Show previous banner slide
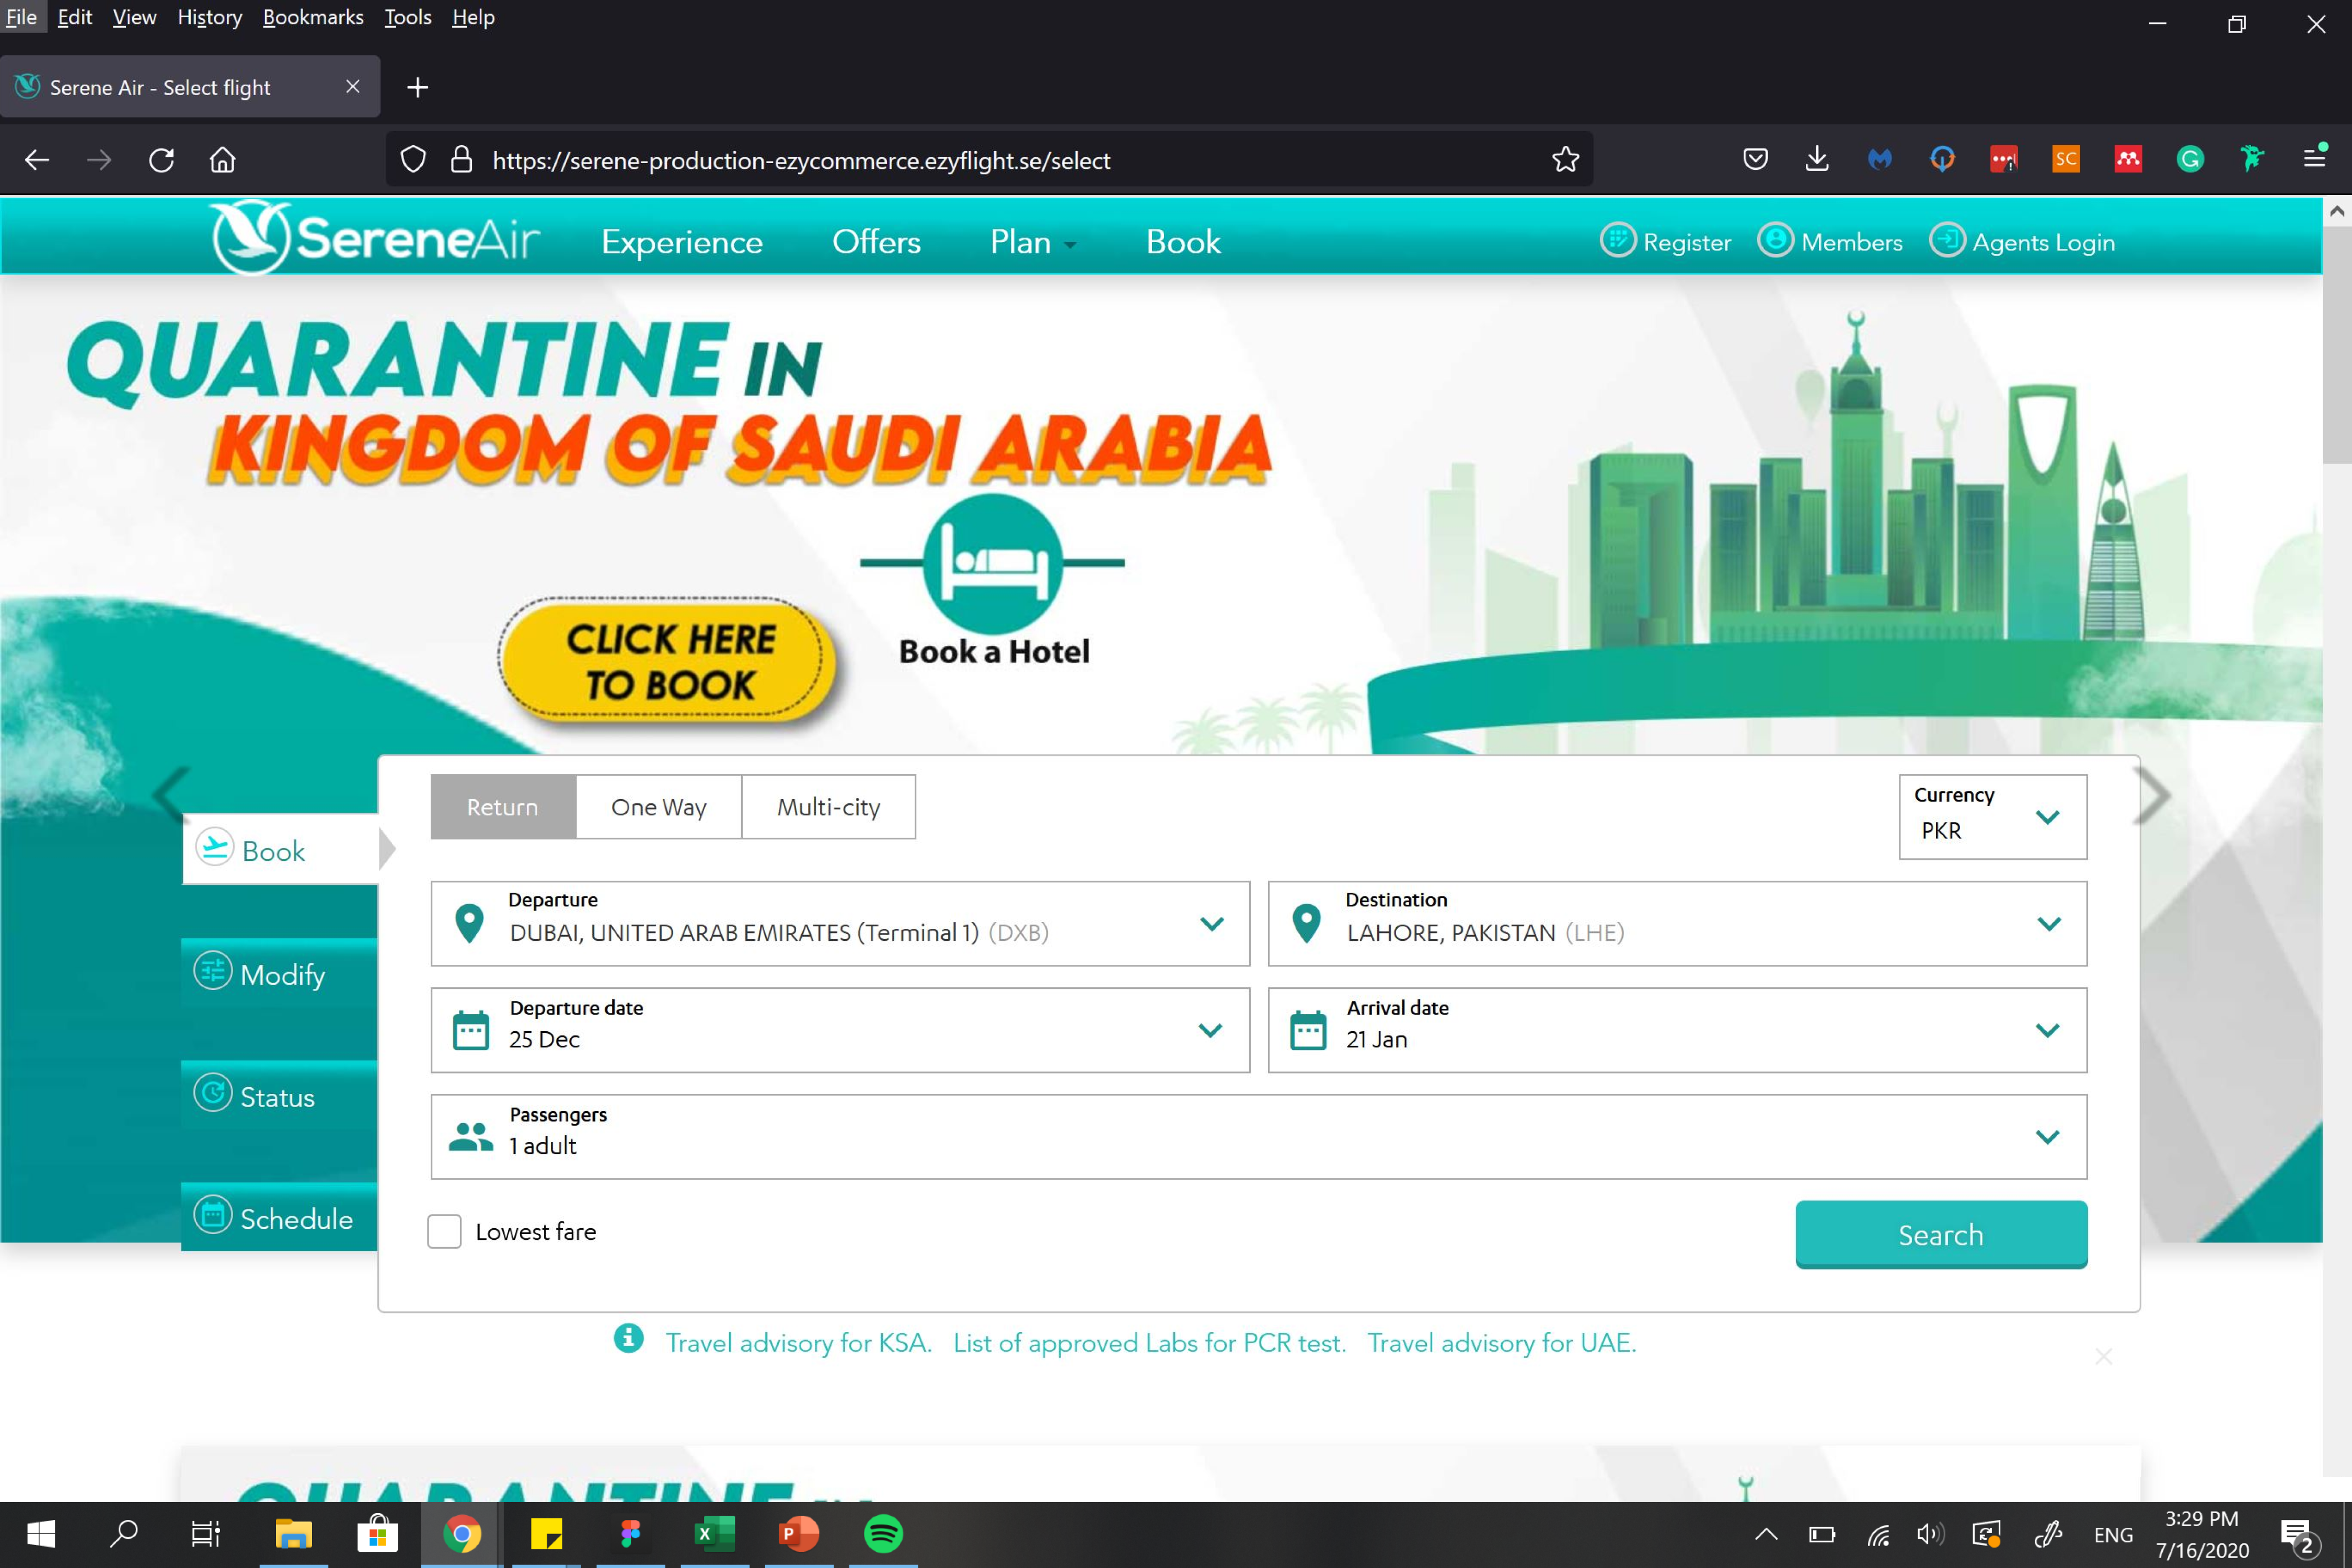This screenshot has height=1568, width=2352. coord(170,795)
